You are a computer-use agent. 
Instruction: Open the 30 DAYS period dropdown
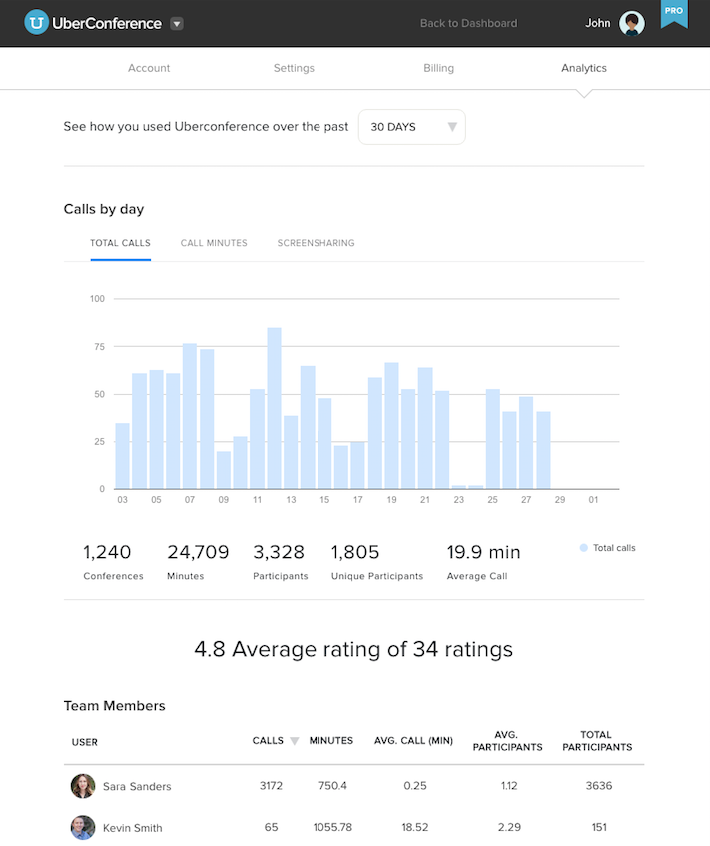[412, 127]
